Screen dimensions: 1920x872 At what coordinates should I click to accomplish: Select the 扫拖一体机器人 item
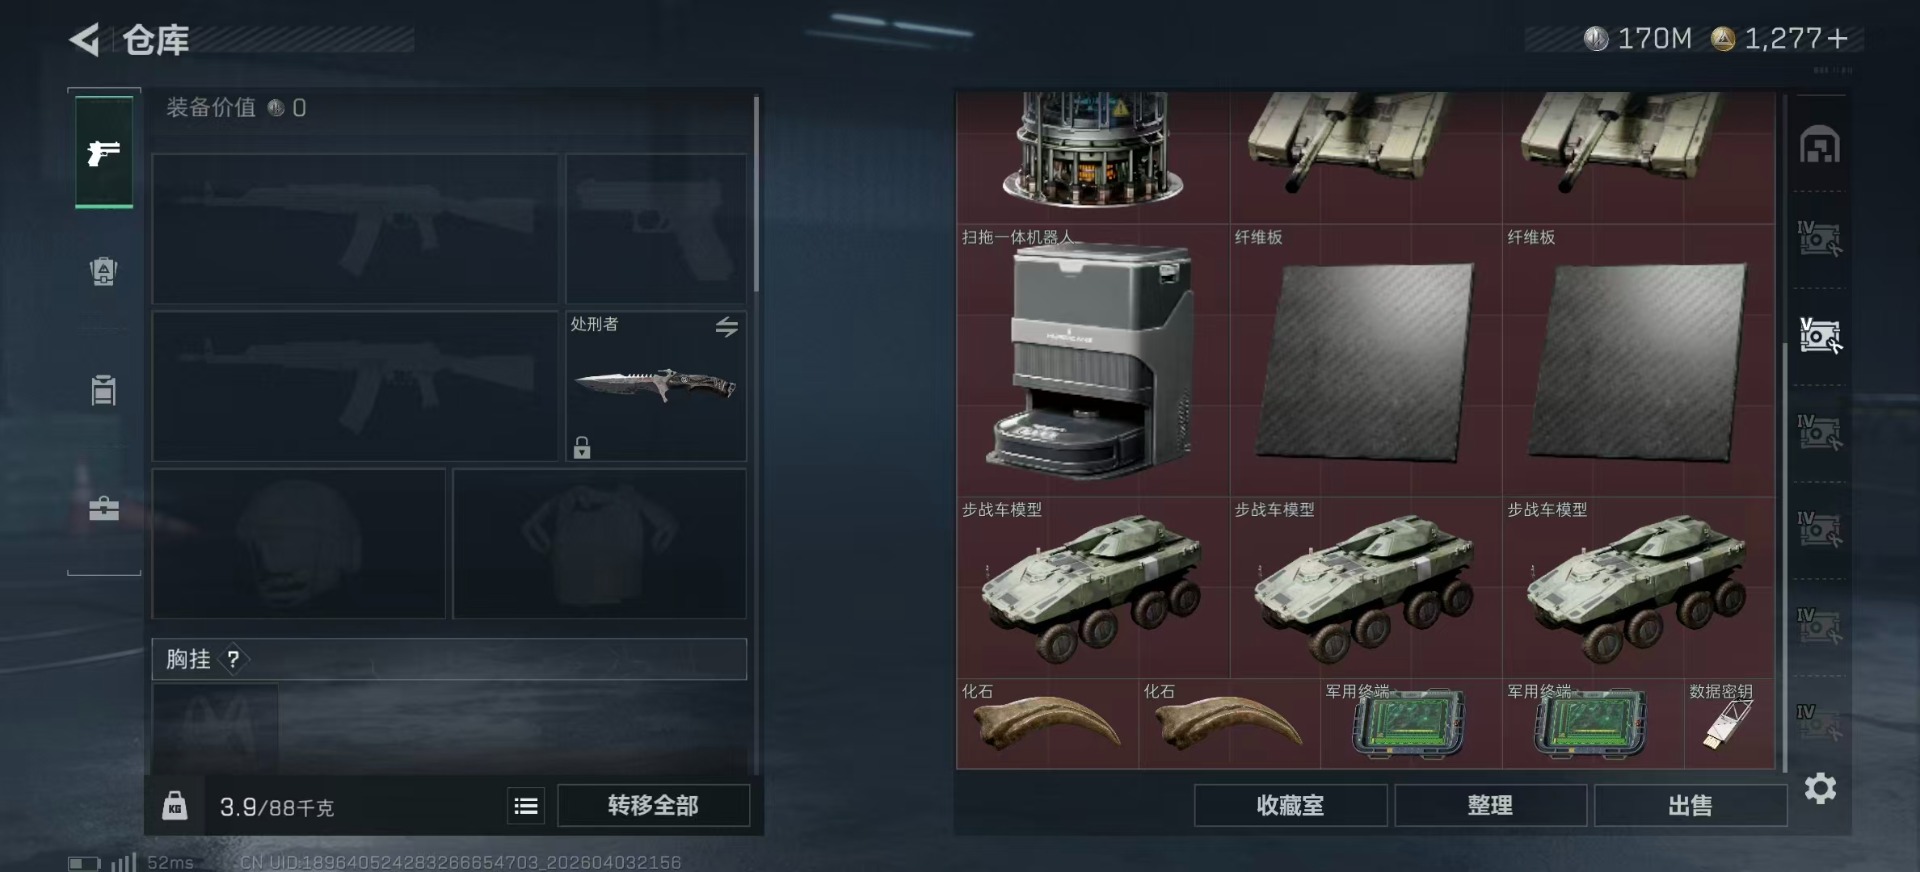1093,360
